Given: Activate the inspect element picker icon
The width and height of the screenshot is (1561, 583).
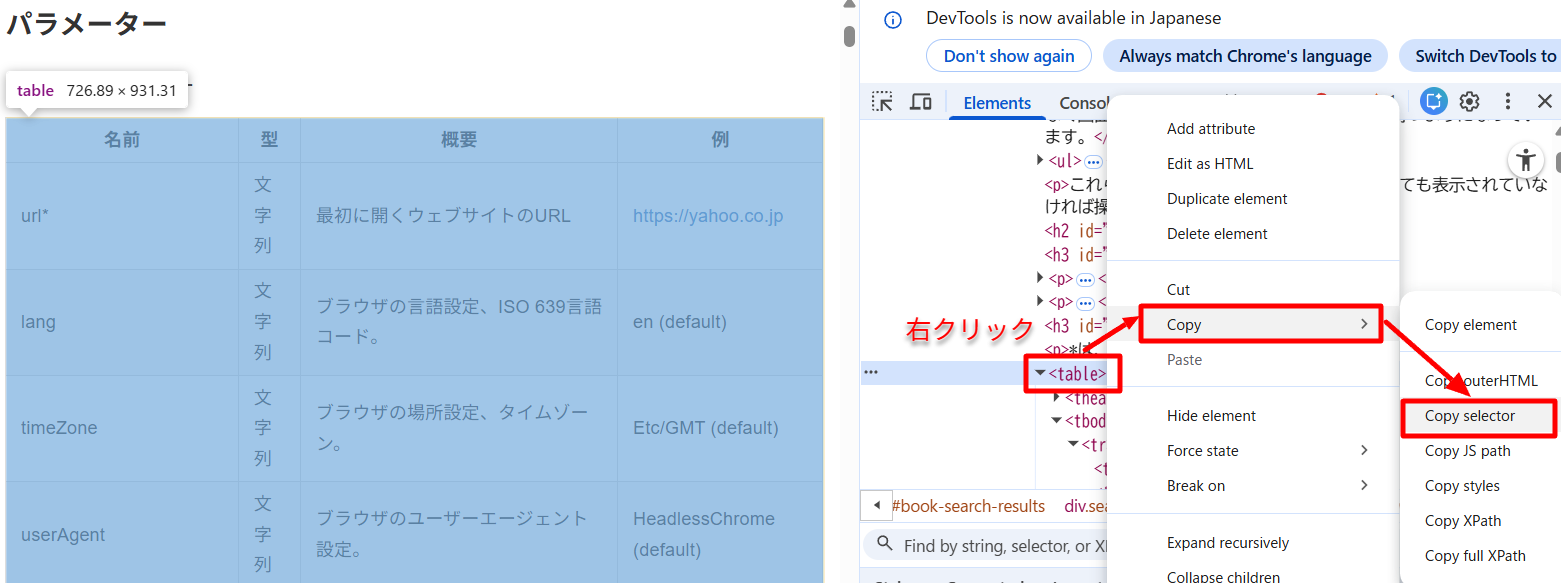Looking at the screenshot, I should (882, 102).
